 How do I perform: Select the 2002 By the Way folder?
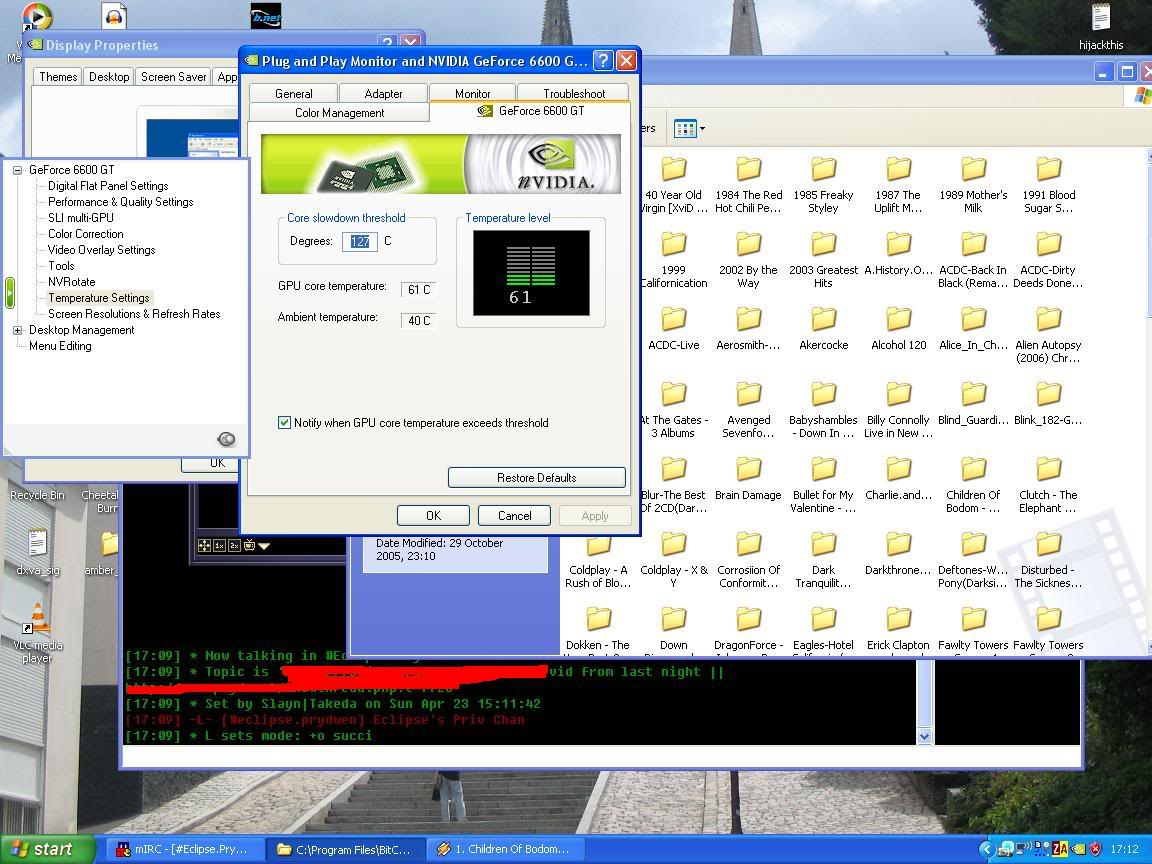point(749,259)
